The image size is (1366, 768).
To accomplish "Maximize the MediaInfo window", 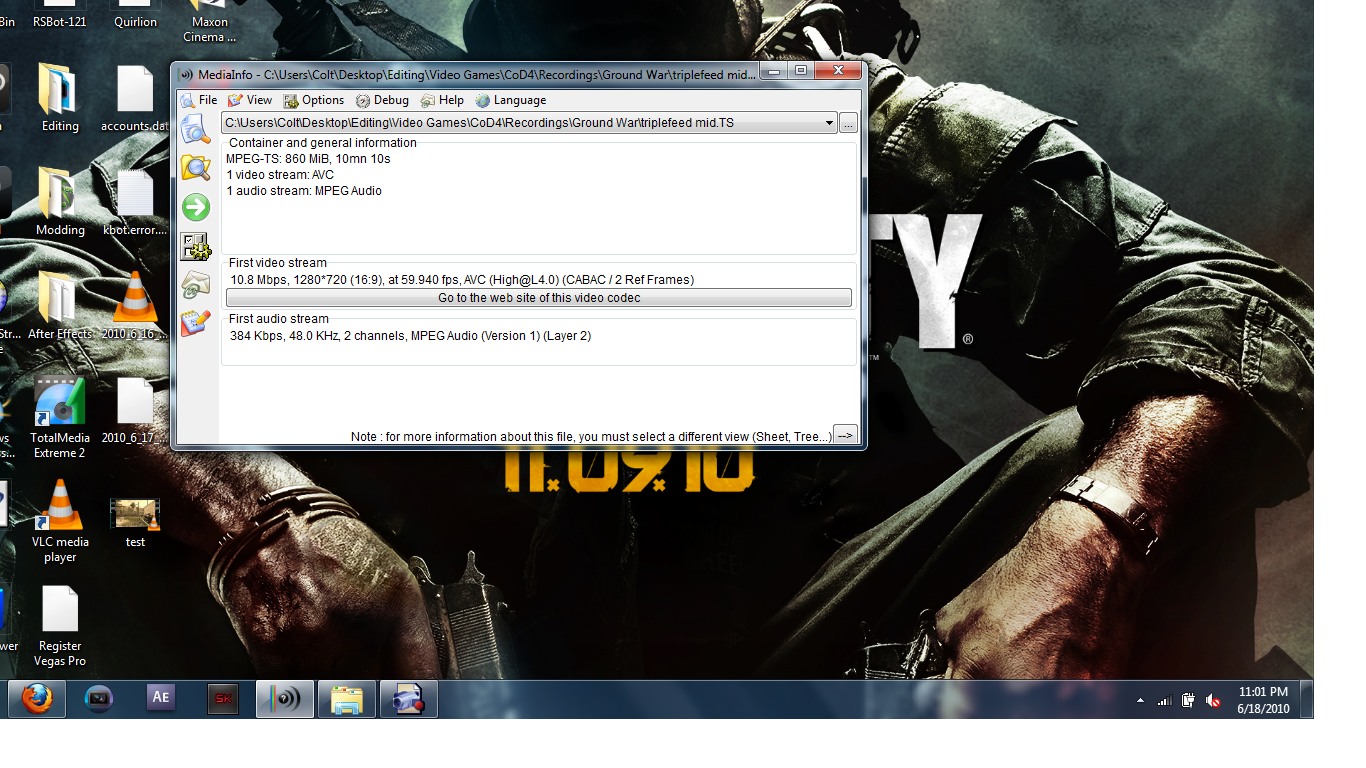I will point(800,71).
